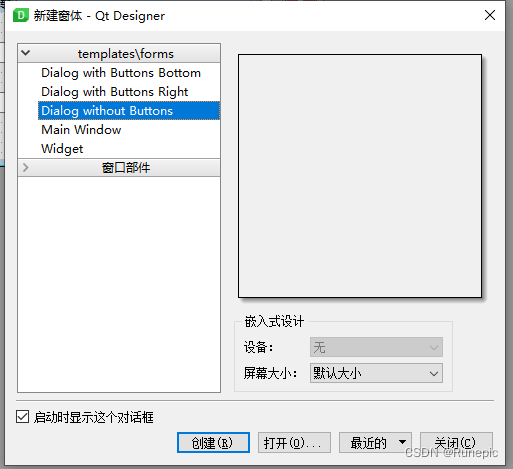513x469 pixels.
Task: Select Dialog with Buttons Bottom template
Action: tap(121, 73)
